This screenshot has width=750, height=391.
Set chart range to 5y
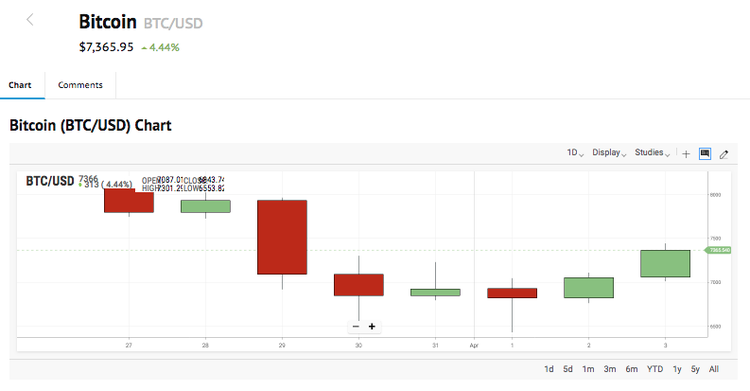coord(695,369)
